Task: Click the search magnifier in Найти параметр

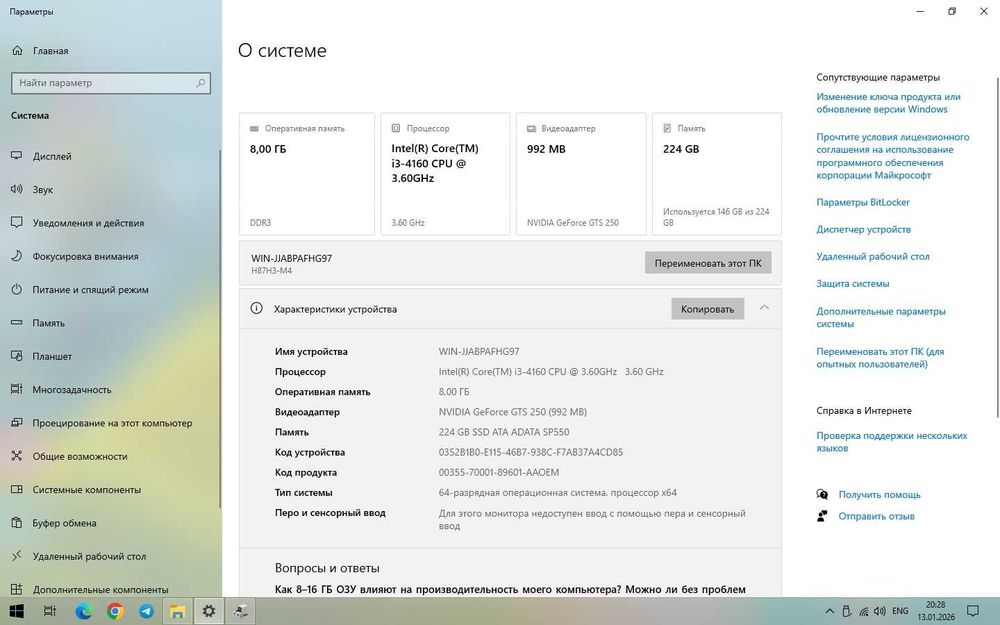Action: (x=200, y=83)
